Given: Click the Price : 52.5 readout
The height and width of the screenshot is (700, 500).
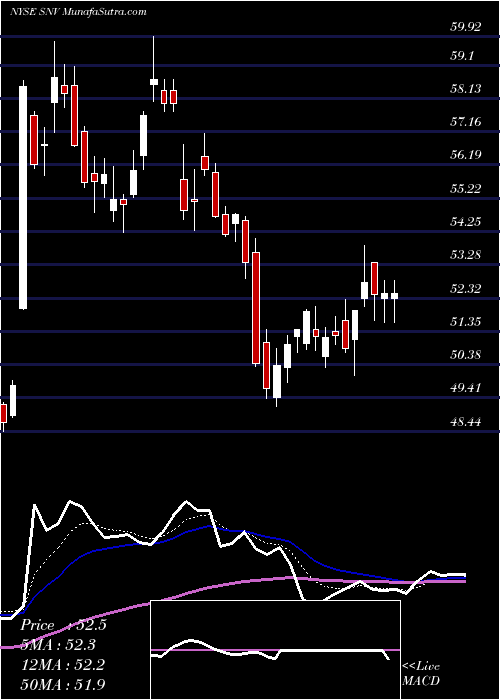Looking at the screenshot, I should pos(63,625).
